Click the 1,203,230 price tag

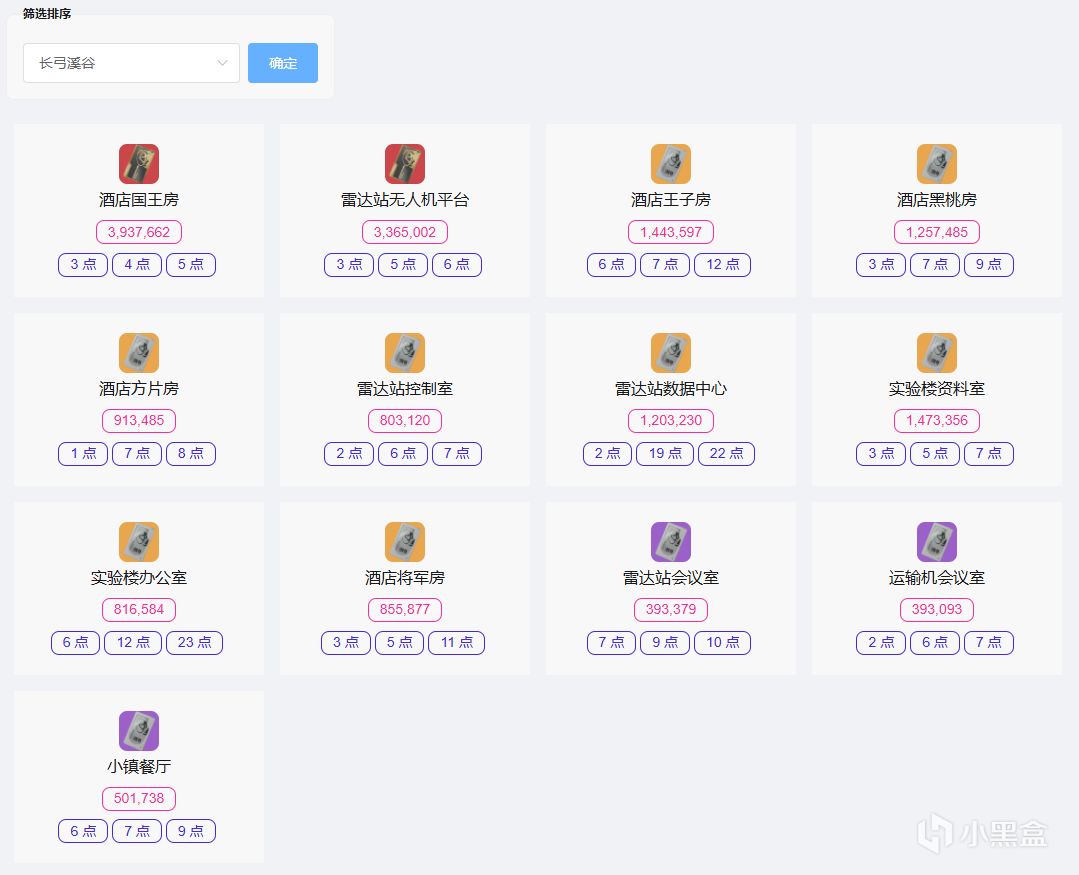[671, 420]
